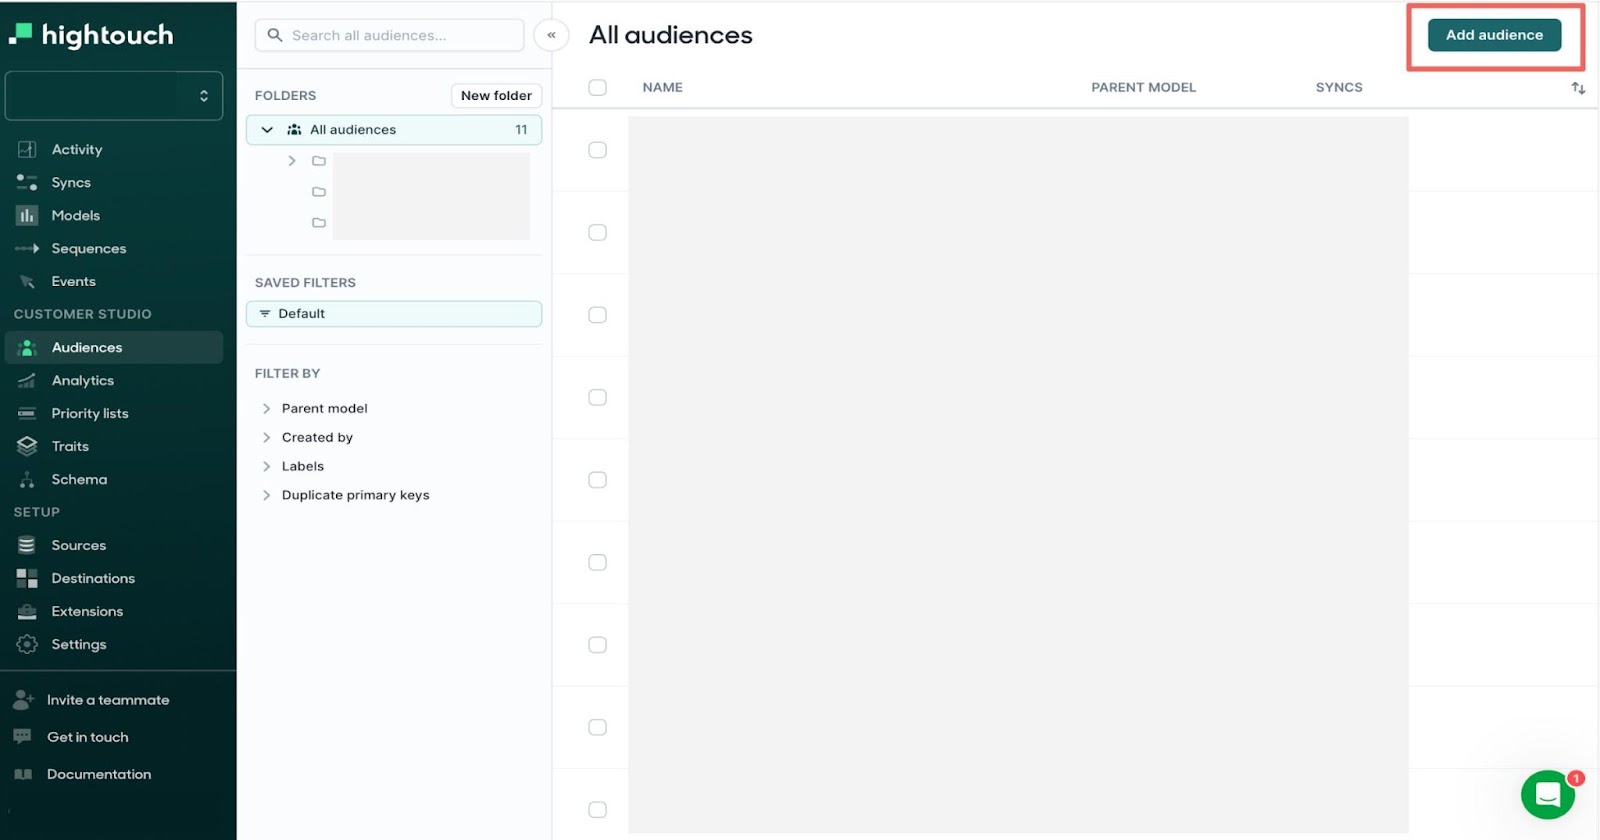Go to Syncs in the sidebar
This screenshot has height=840, width=1600.
click(x=71, y=182)
